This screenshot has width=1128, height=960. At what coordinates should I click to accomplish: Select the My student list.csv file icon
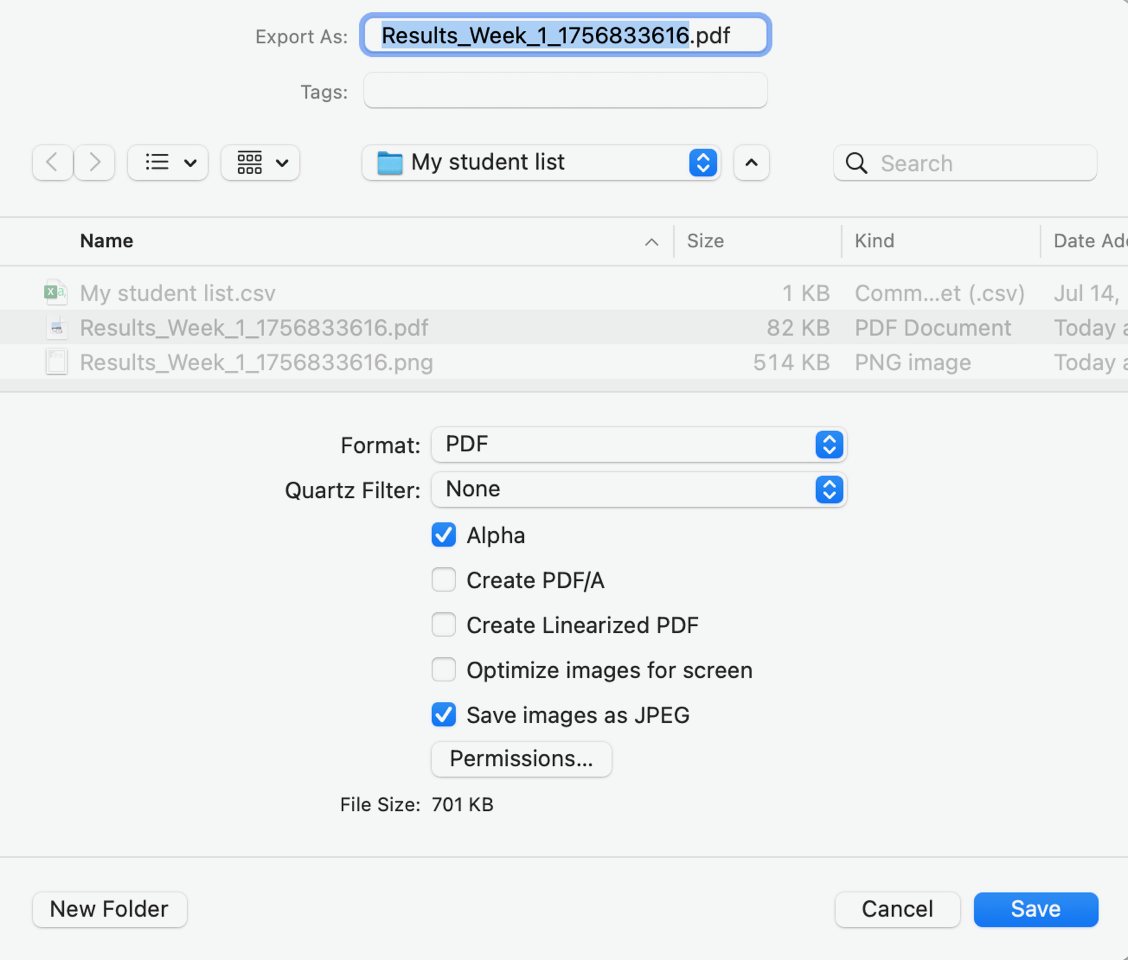[56, 293]
